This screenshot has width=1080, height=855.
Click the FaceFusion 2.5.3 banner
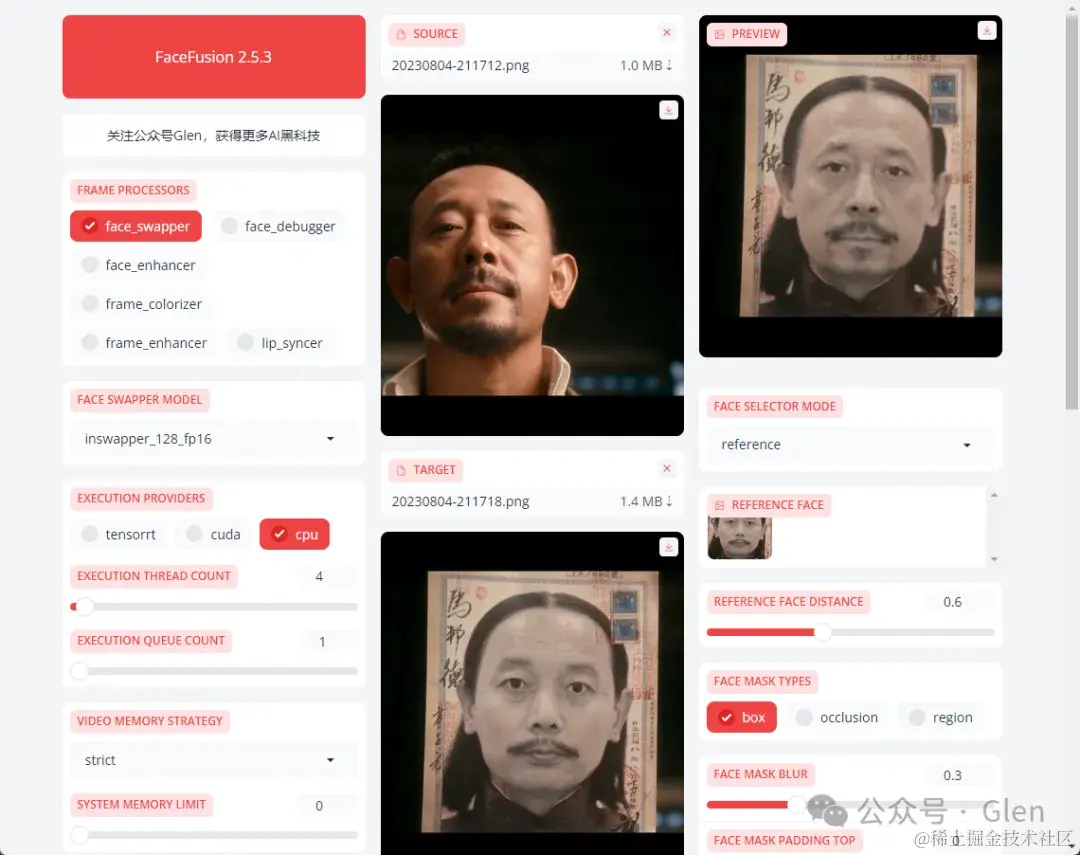[213, 57]
